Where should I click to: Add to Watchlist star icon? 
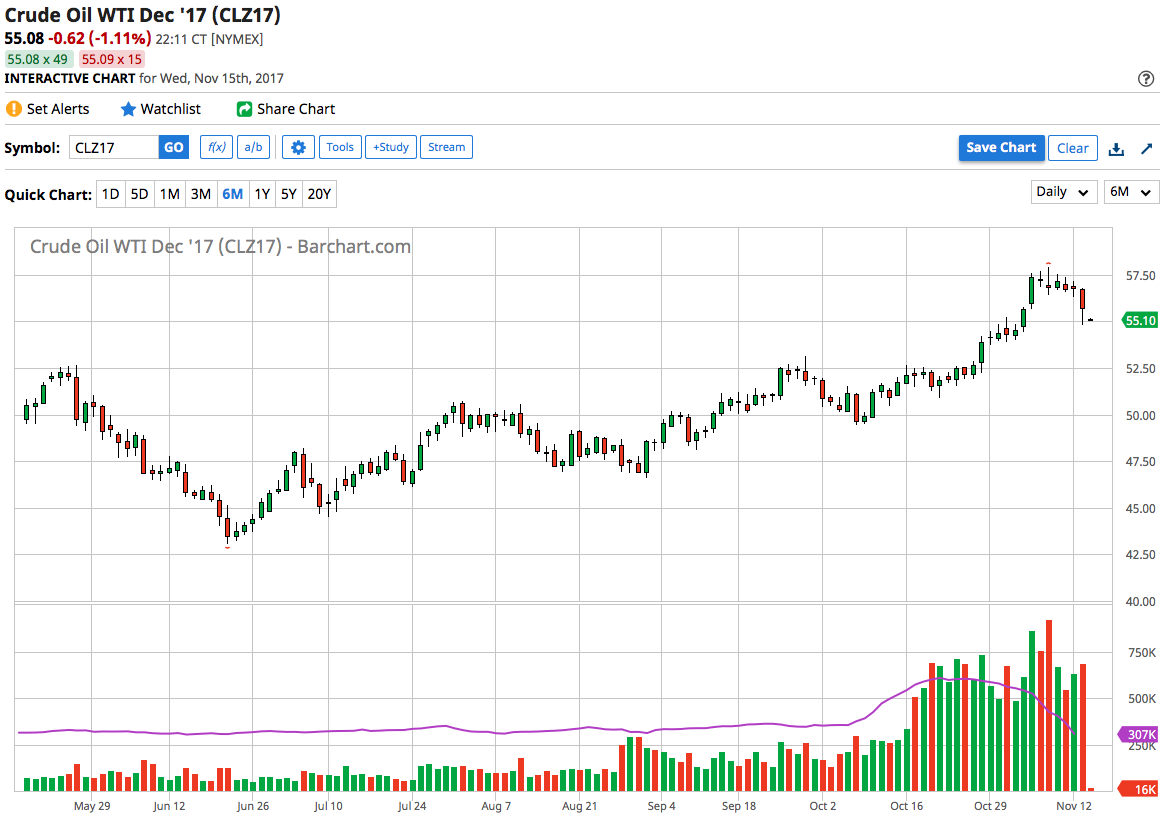click(128, 109)
